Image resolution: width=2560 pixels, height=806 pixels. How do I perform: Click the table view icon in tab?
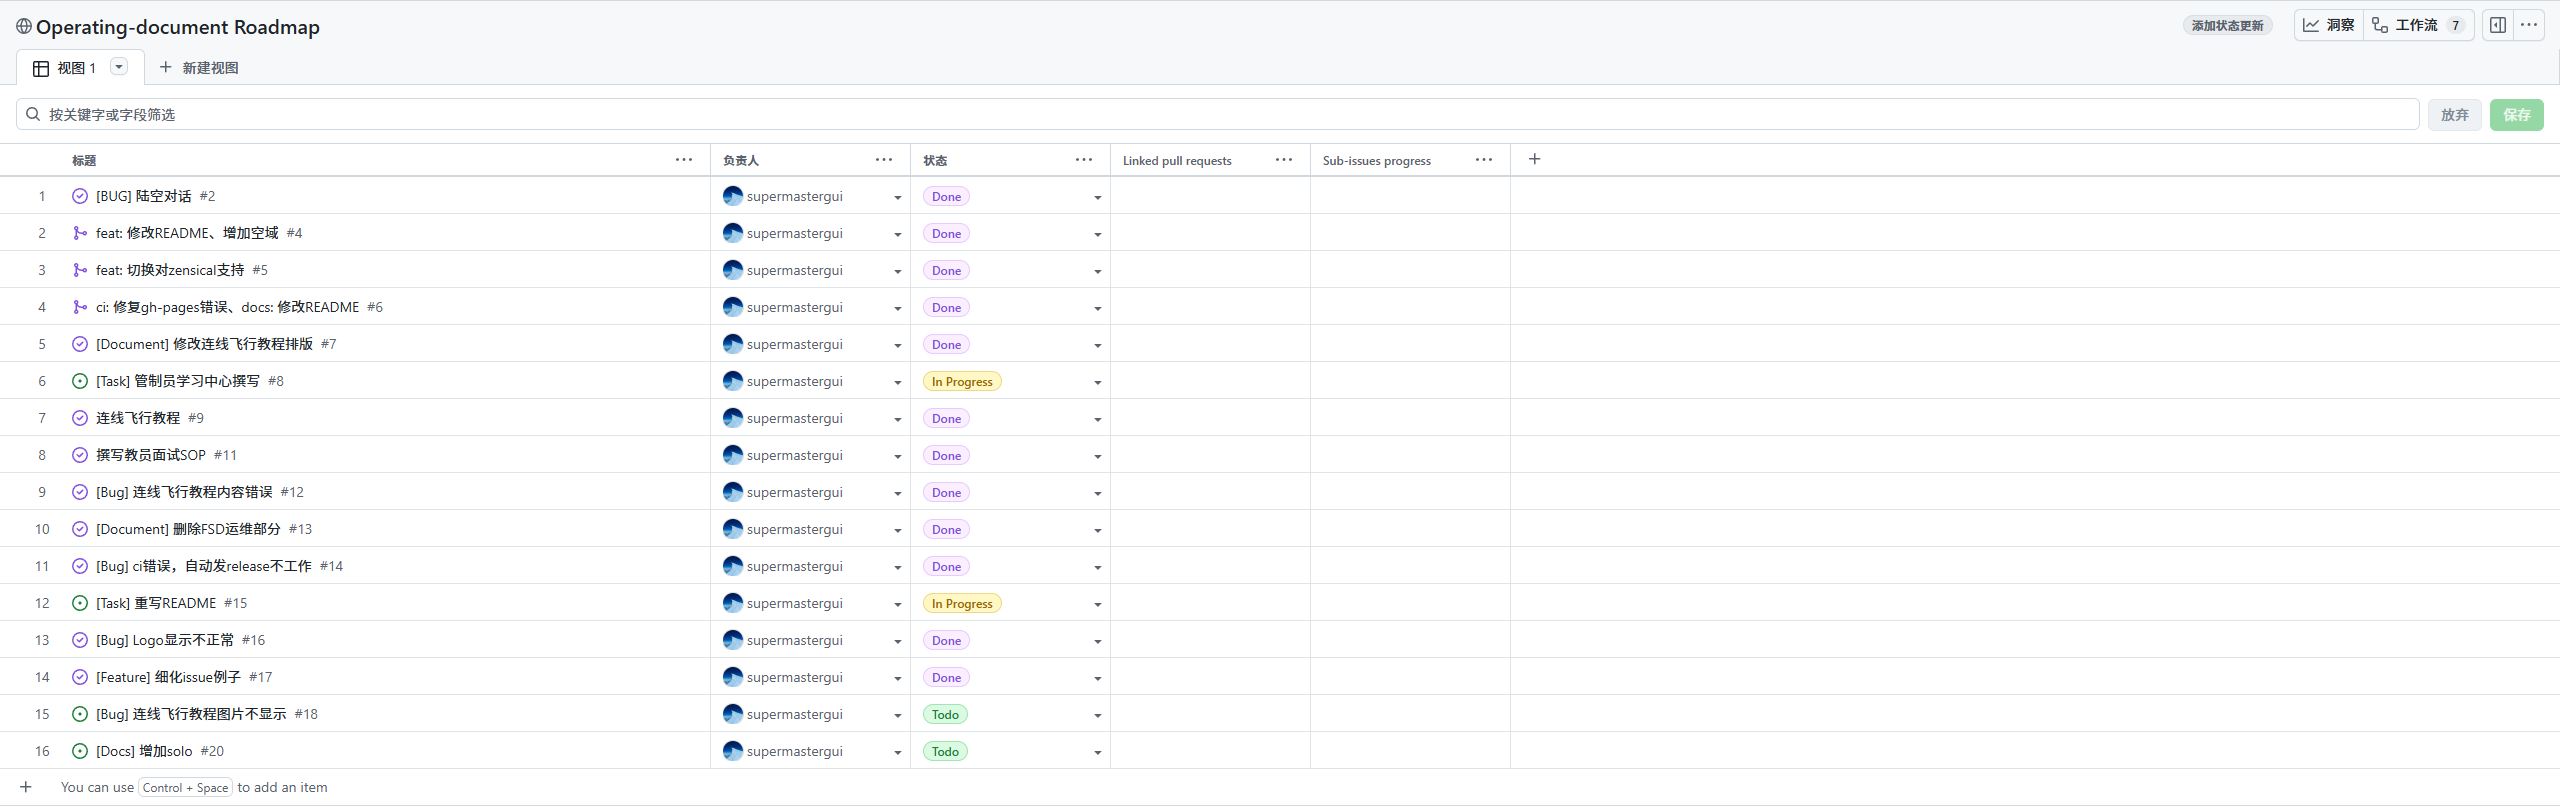pos(41,68)
